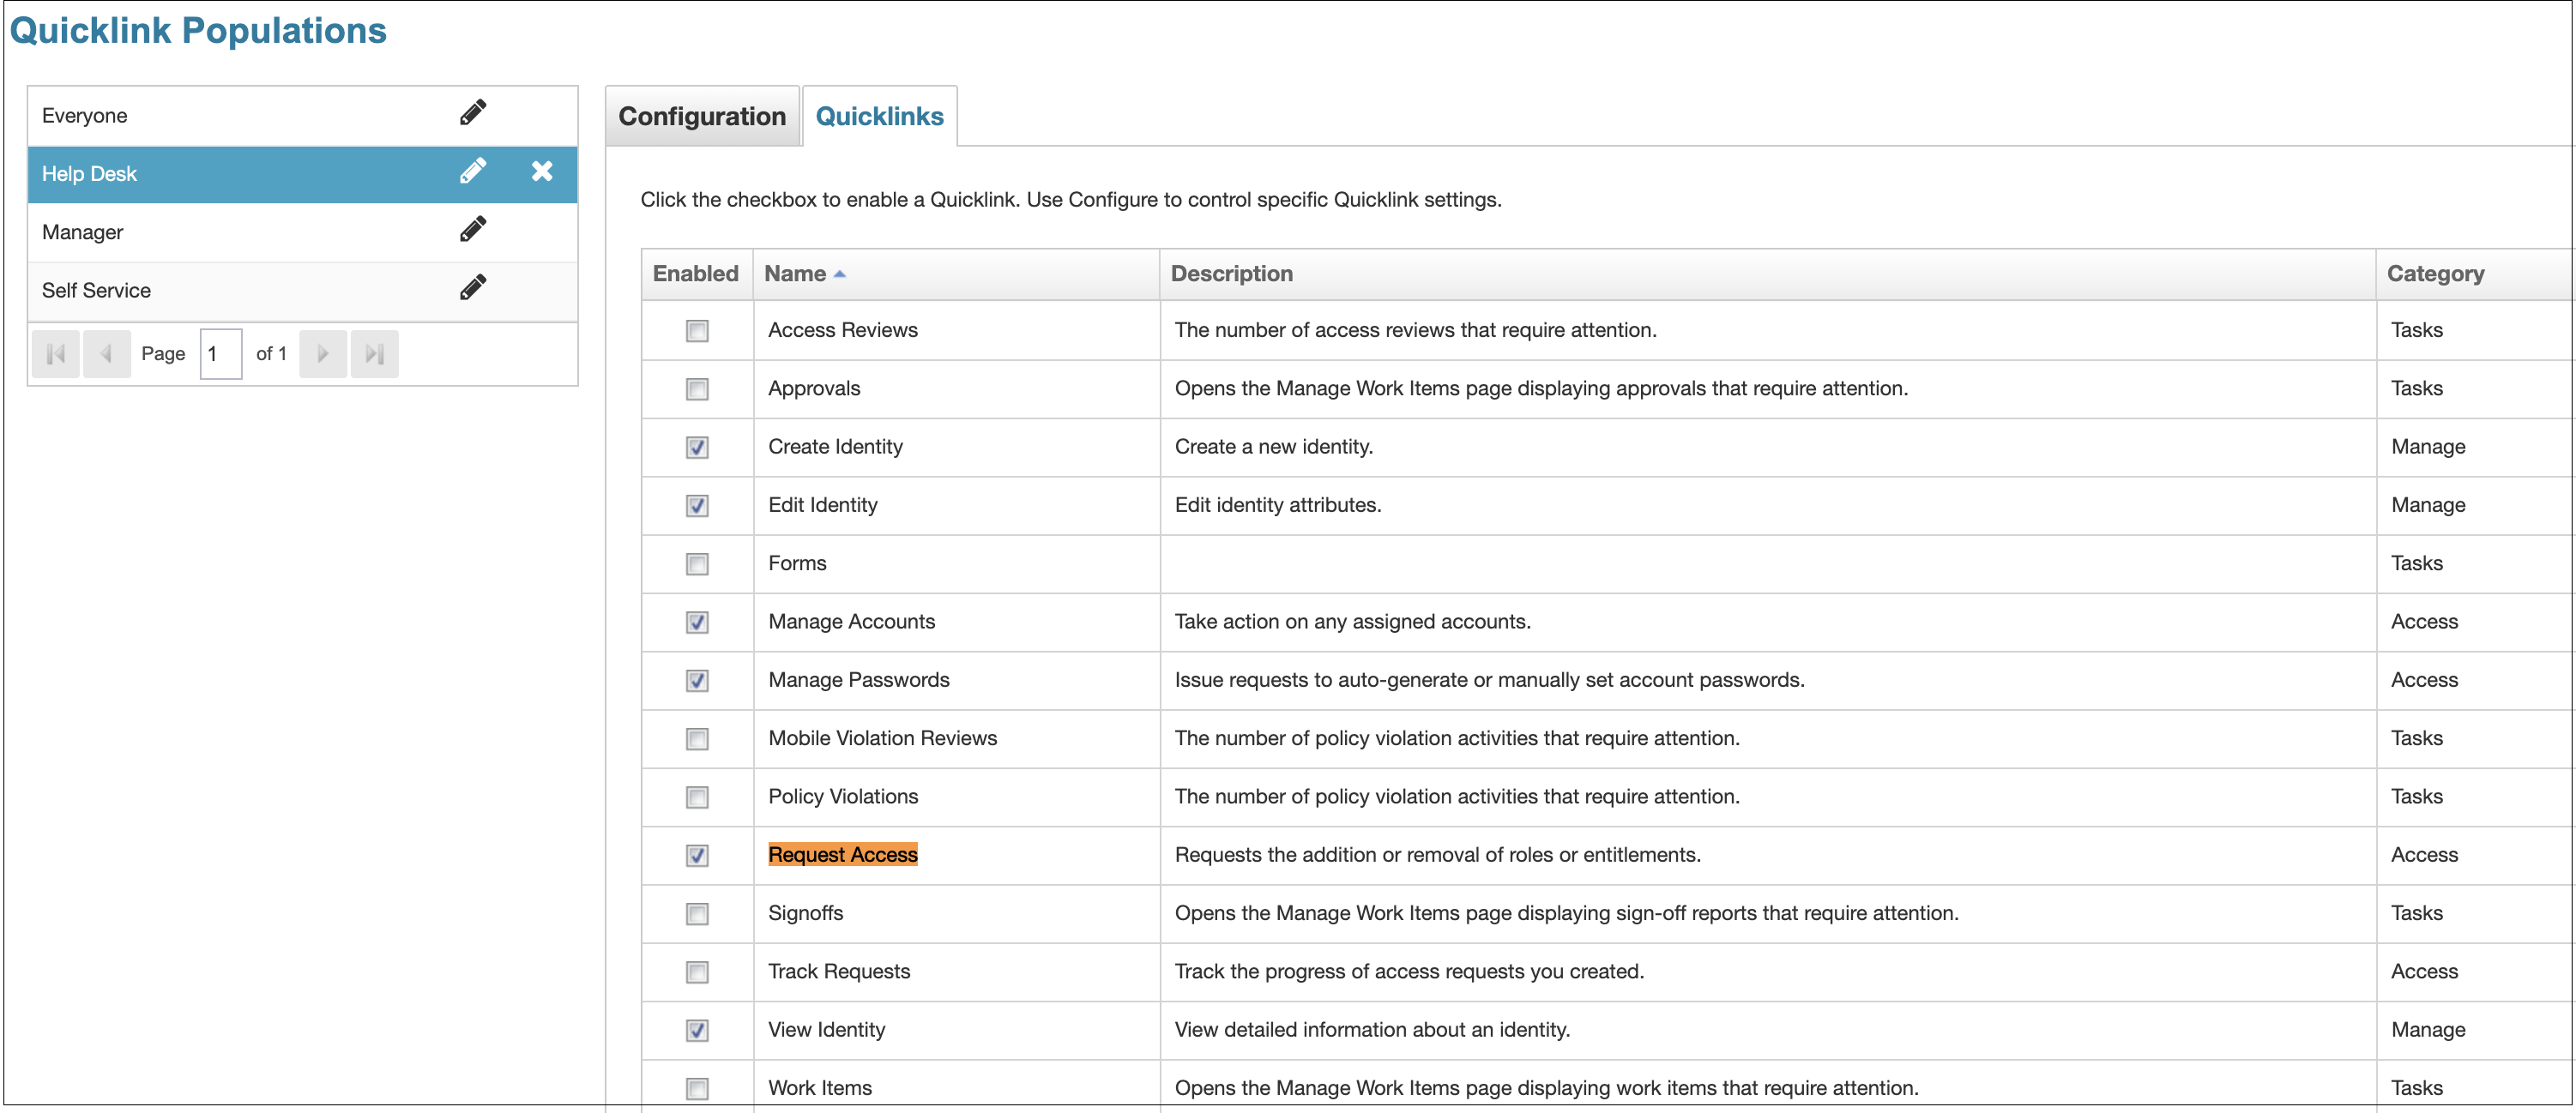Enable the Track Requests checkbox

(x=697, y=972)
